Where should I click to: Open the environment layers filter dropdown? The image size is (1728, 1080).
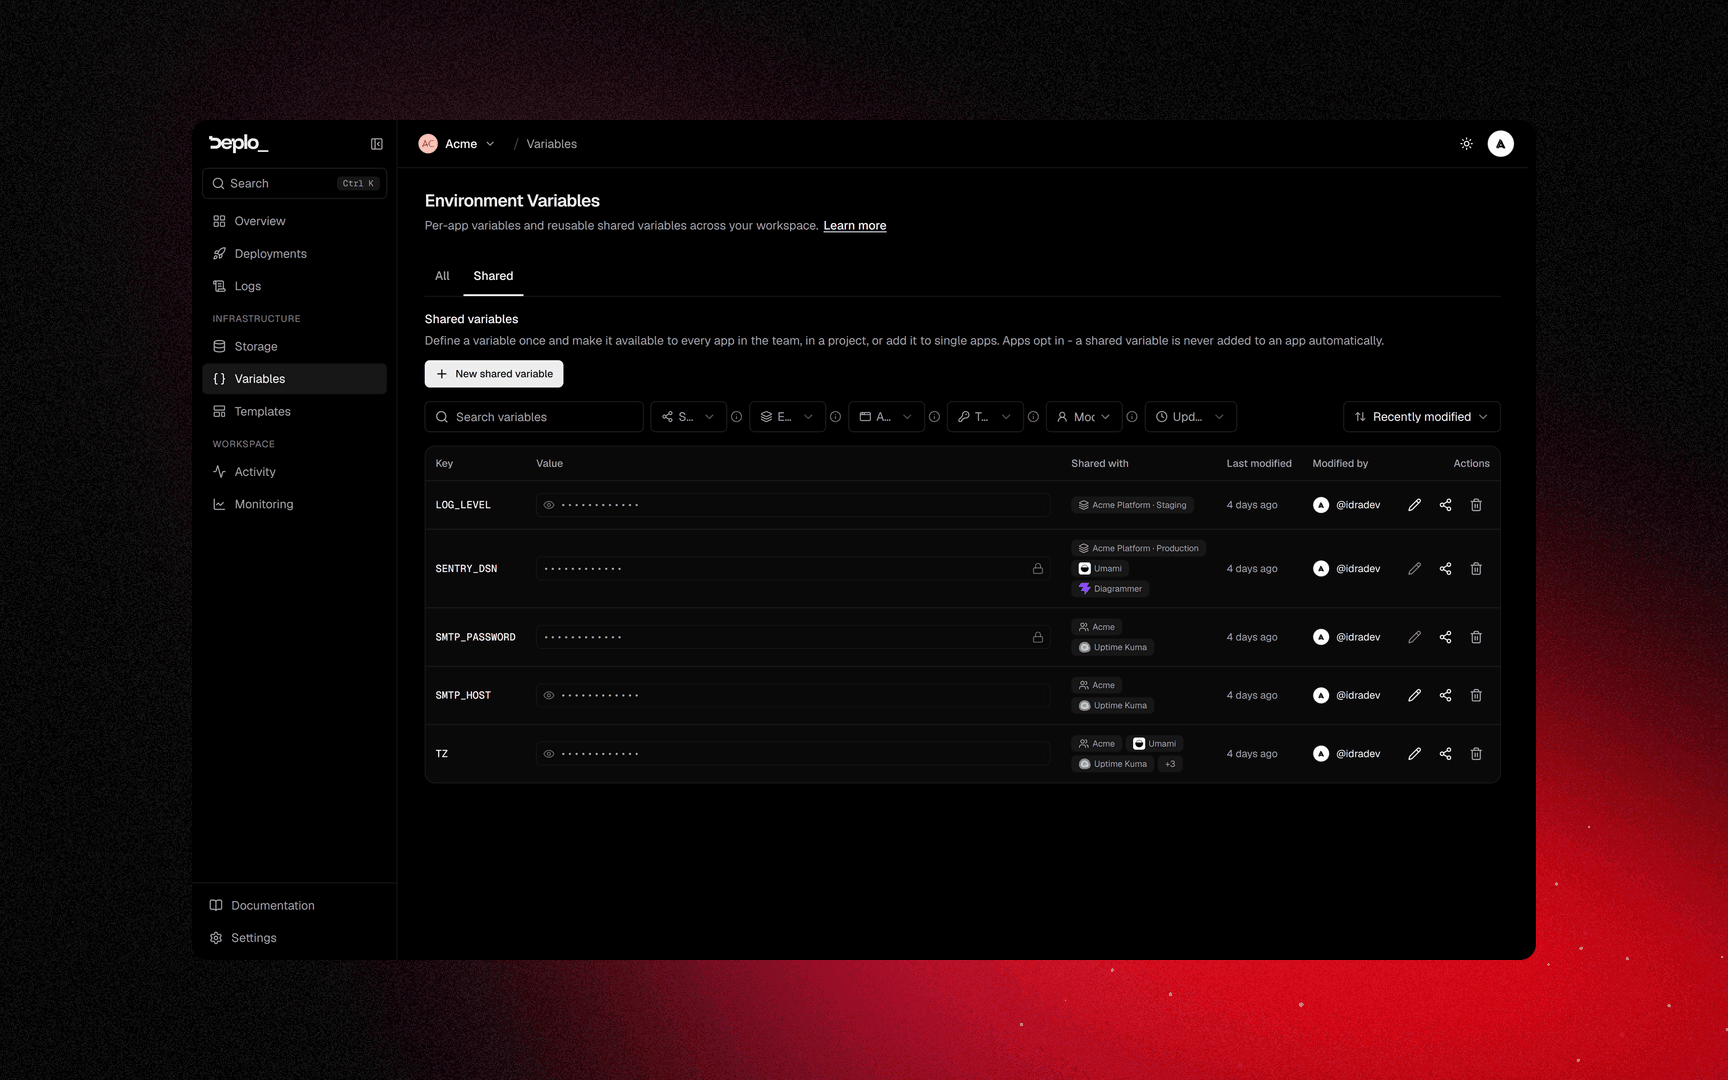point(787,417)
